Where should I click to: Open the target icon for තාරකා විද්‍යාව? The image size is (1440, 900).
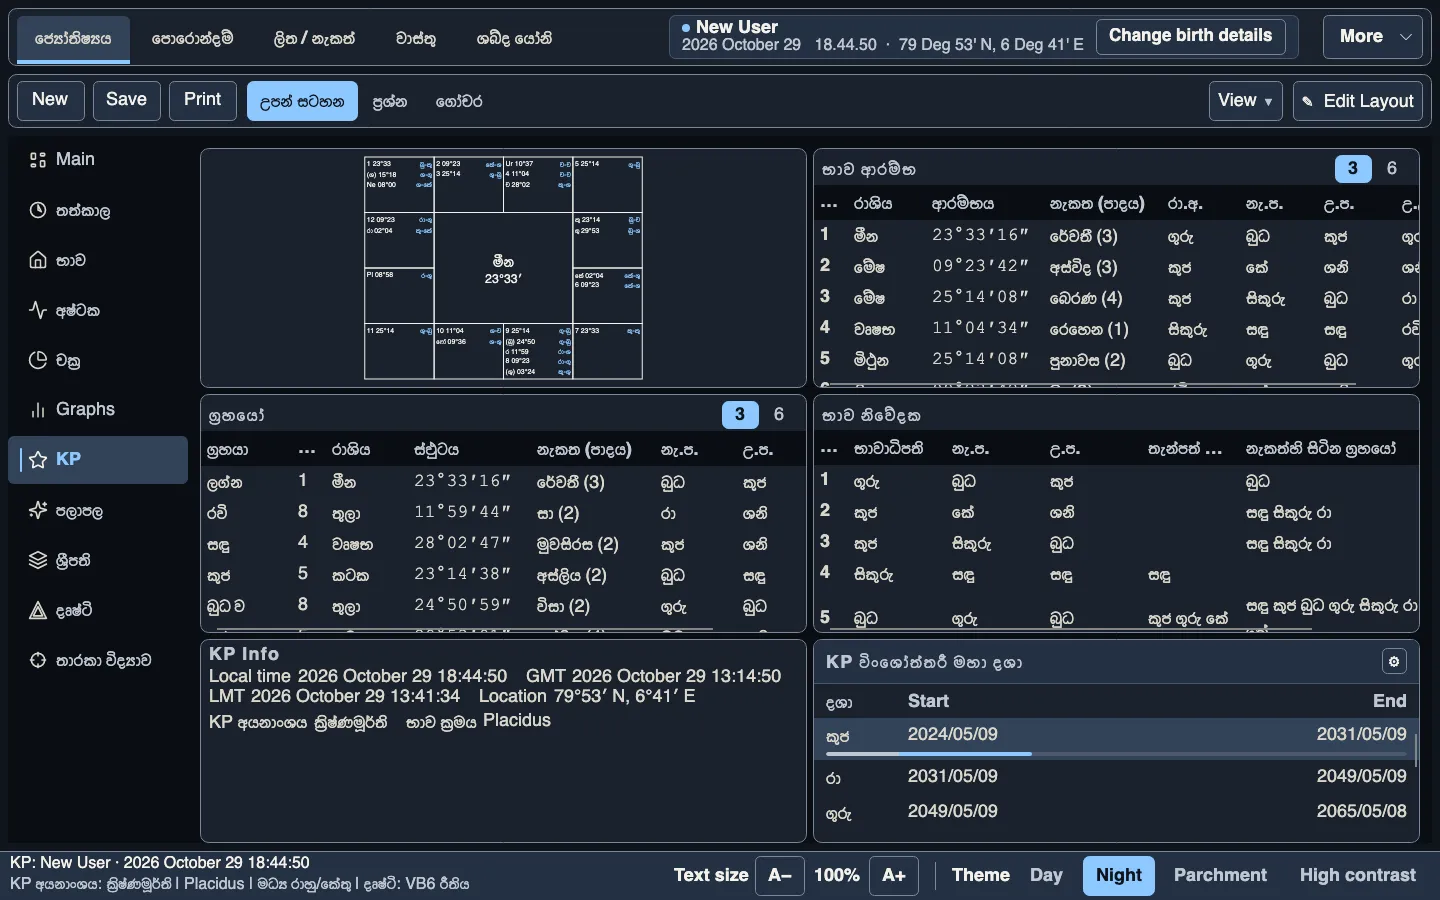pyautogui.click(x=38, y=660)
